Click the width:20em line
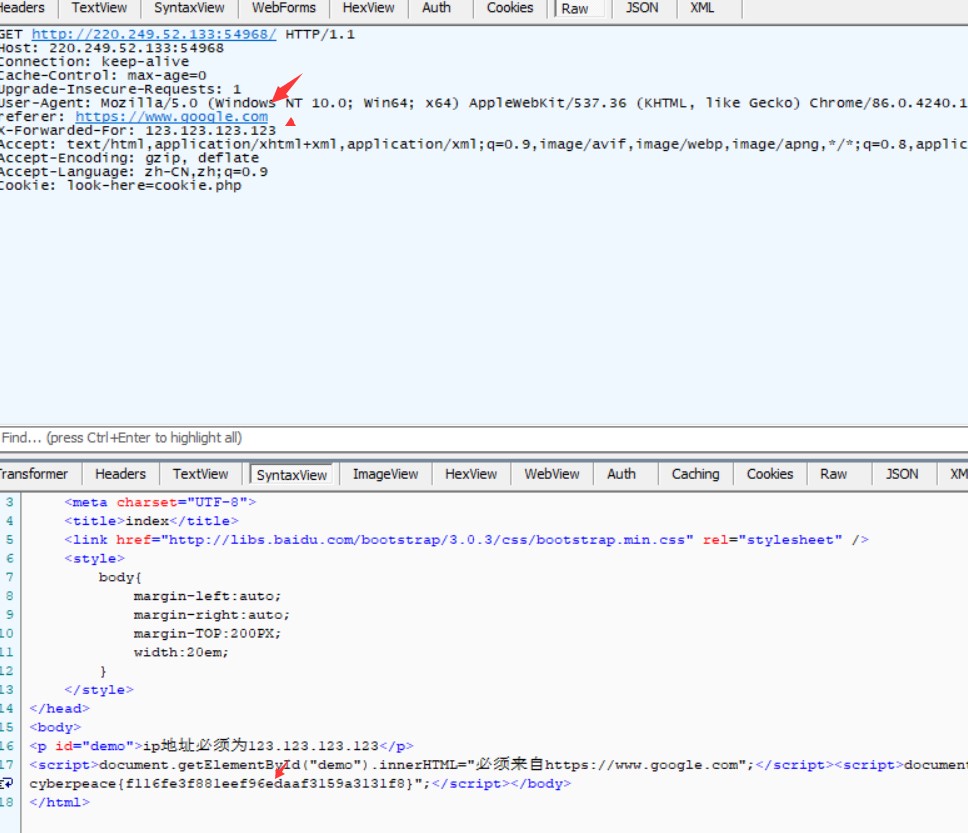This screenshot has height=833, width=968. (x=181, y=652)
